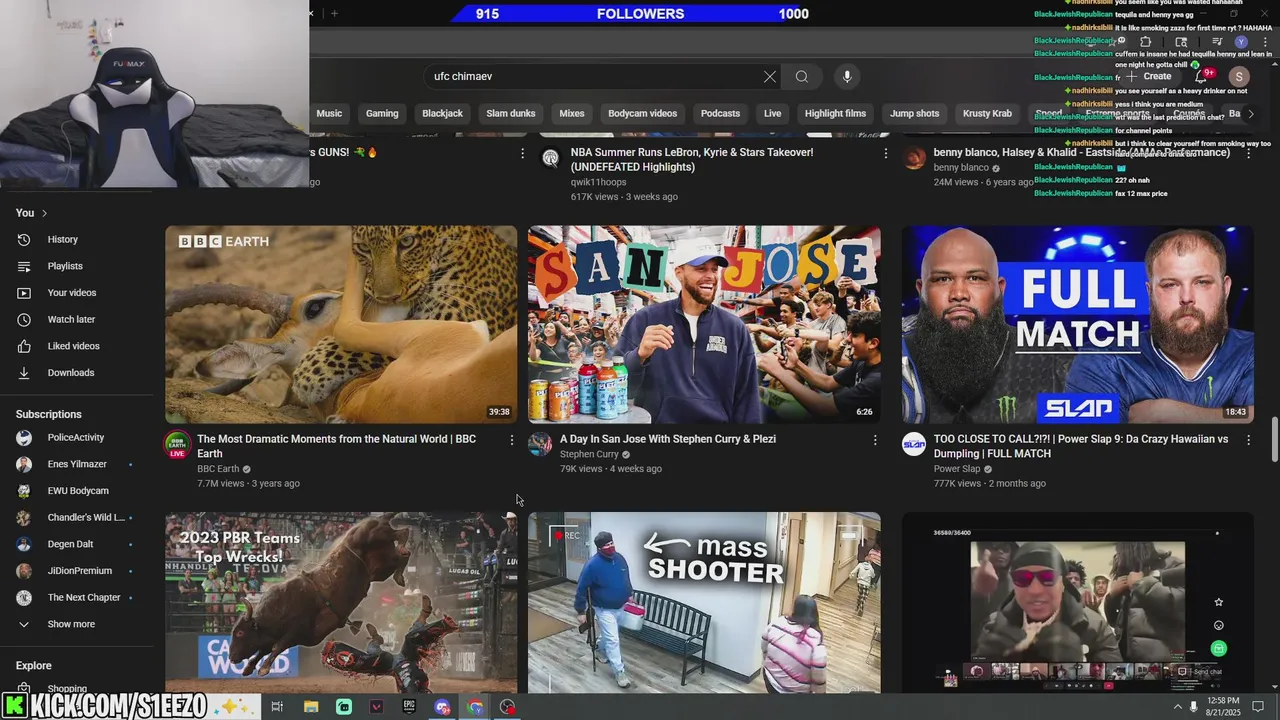This screenshot has height=720, width=1280.
Task: Open the Power Slap channel avatar
Action: tap(914, 444)
